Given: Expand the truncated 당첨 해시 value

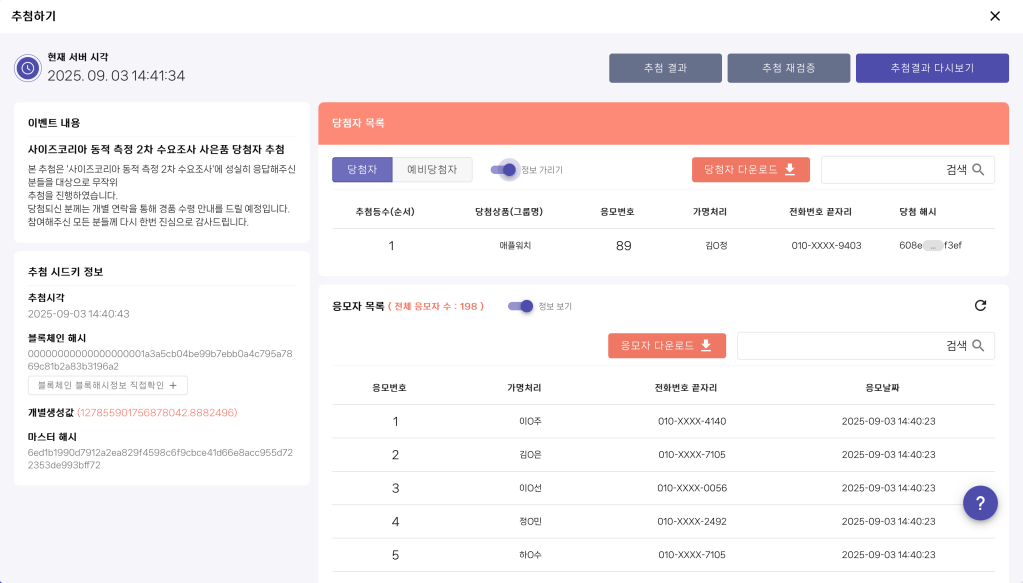Looking at the screenshot, I should point(933,246).
